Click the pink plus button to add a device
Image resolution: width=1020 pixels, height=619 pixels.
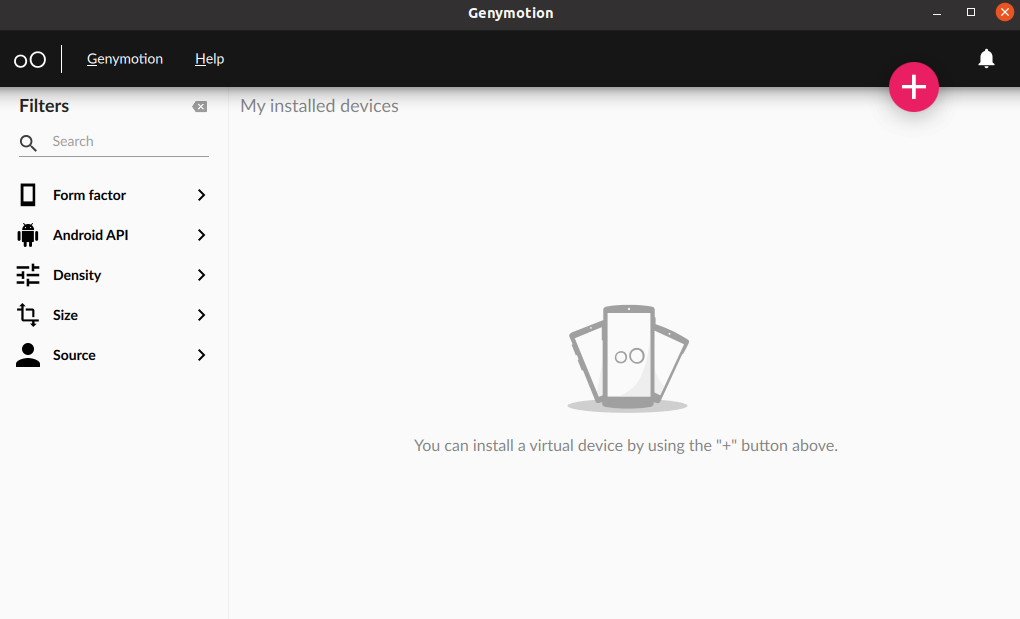point(914,88)
